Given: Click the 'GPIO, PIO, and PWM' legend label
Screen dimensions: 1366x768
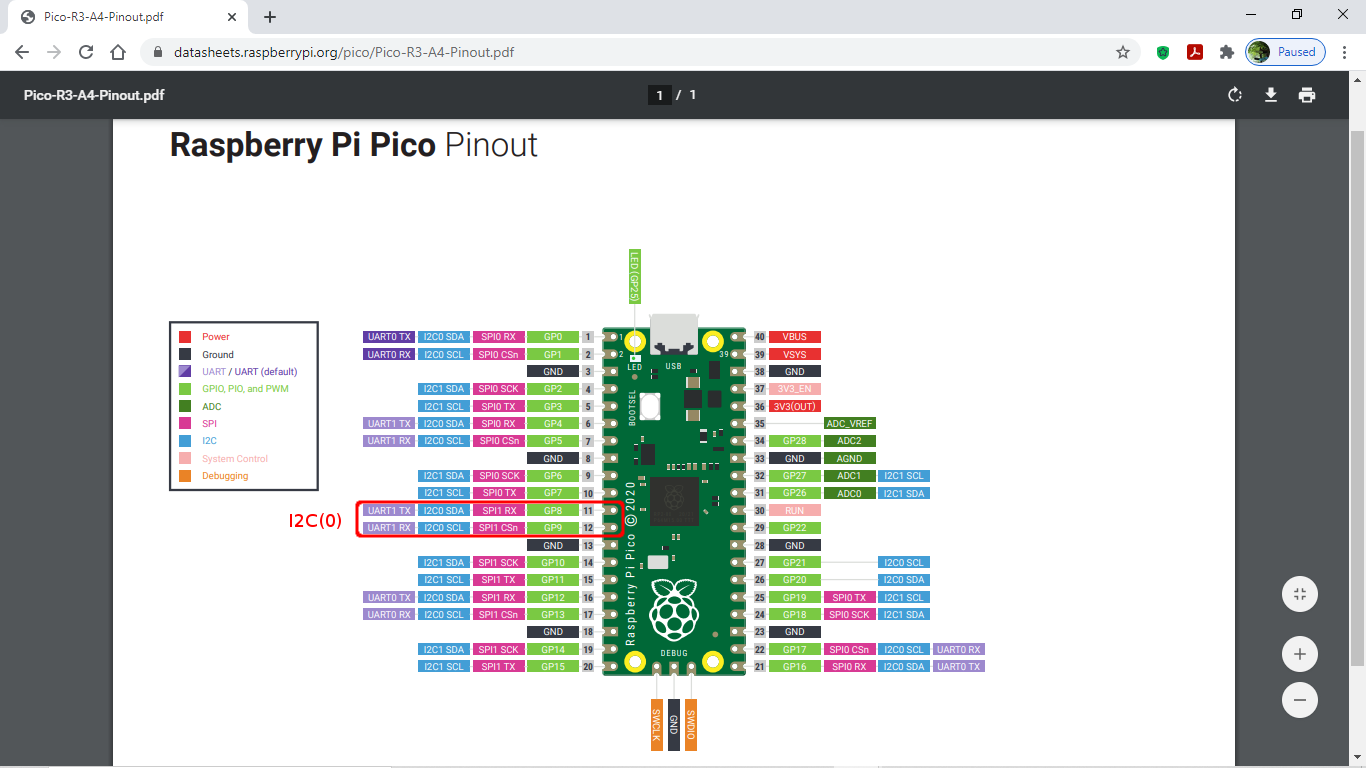Looking at the screenshot, I should click(245, 389).
